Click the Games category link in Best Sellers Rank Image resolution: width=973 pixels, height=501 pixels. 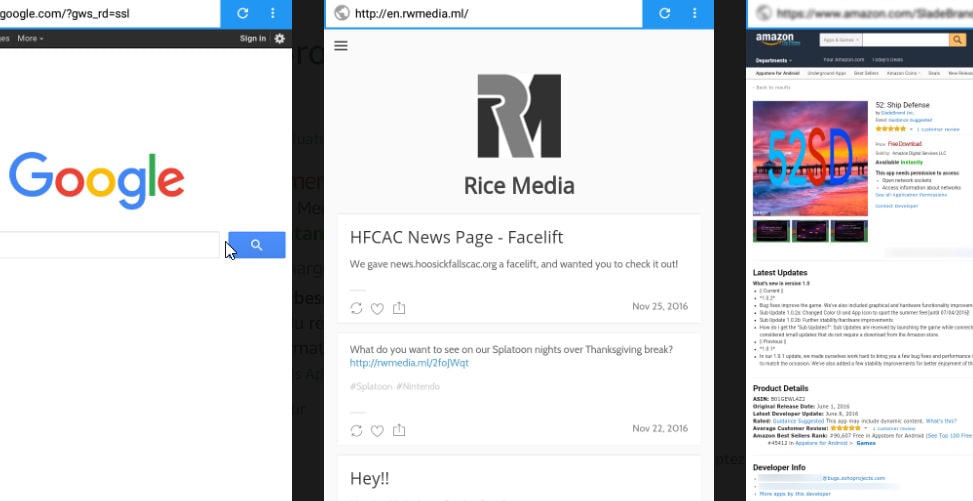(x=866, y=443)
